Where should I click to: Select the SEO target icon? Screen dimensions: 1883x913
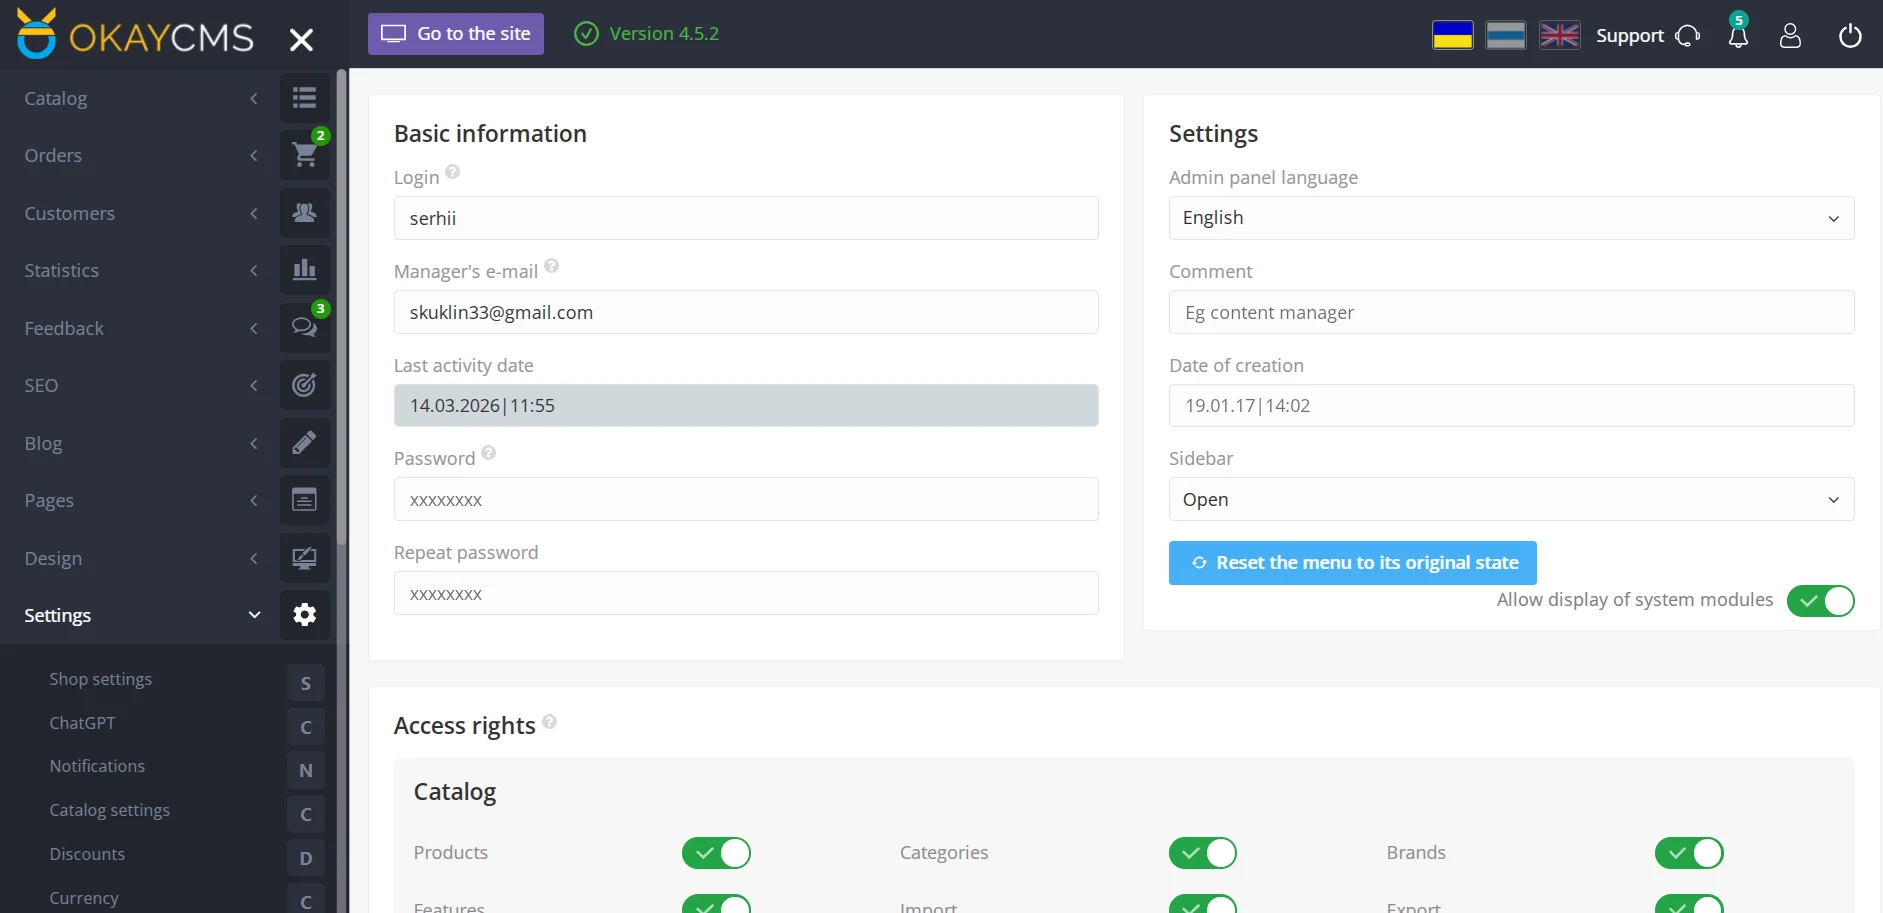[304, 385]
